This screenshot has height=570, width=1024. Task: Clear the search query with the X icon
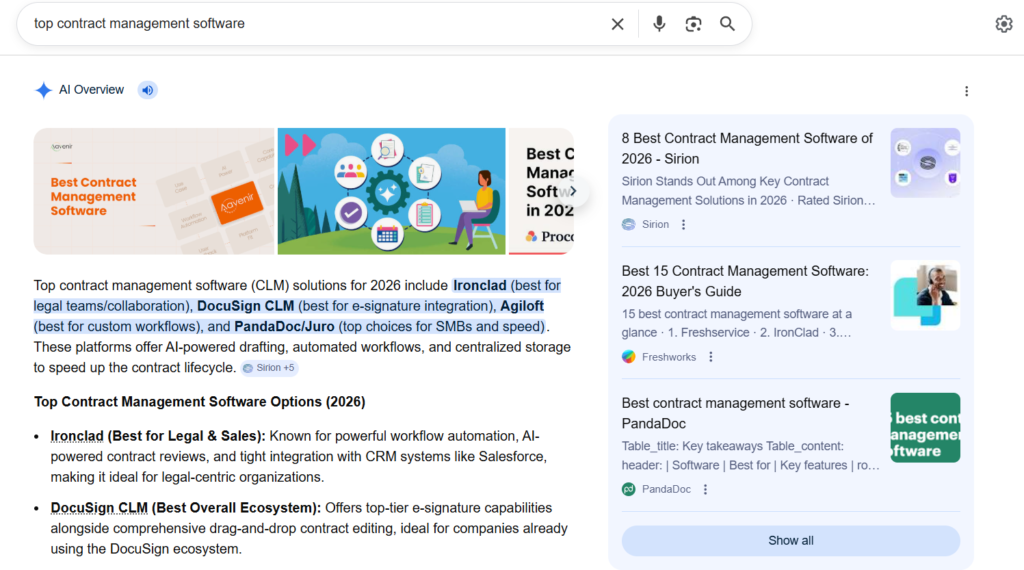click(617, 24)
